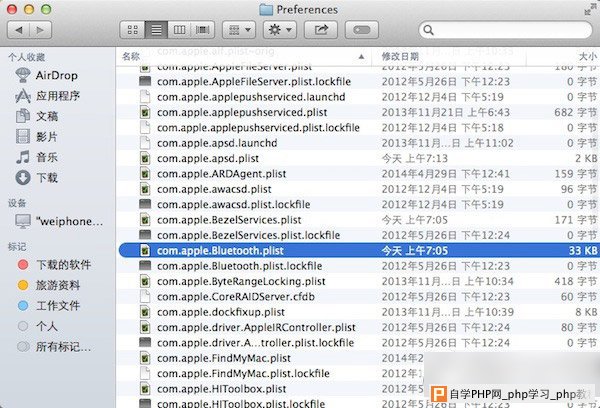Click the com.apple.CoreRAIDServer.cfdb file icon
Image resolution: width=600 pixels, height=408 pixels.
[145, 297]
